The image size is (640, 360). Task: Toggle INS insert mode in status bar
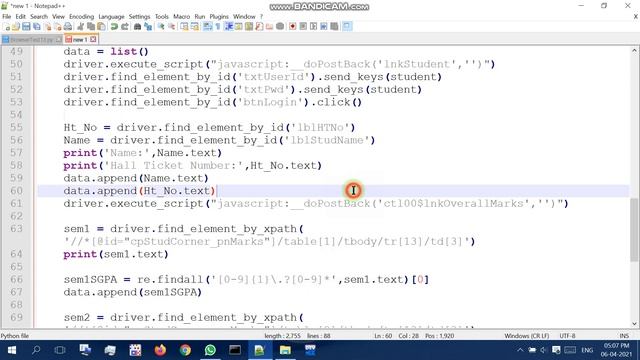(624, 336)
